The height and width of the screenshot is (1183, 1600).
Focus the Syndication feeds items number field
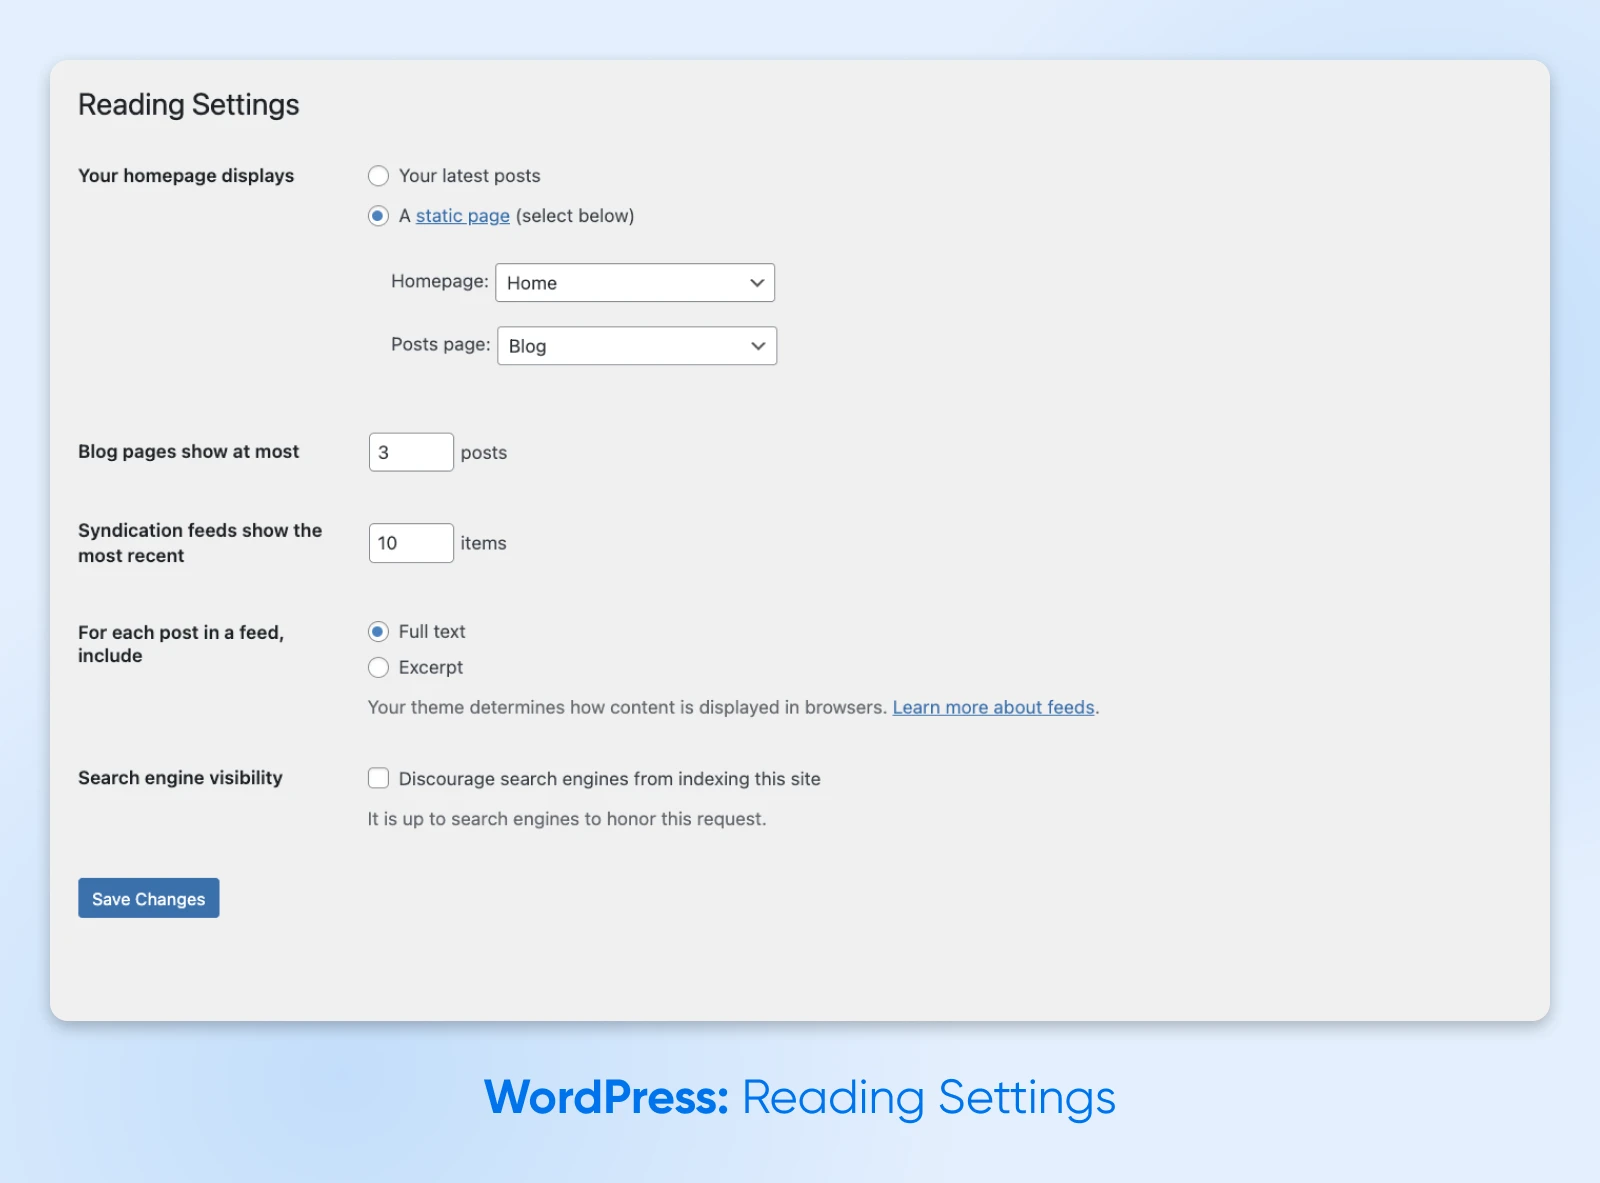point(410,543)
